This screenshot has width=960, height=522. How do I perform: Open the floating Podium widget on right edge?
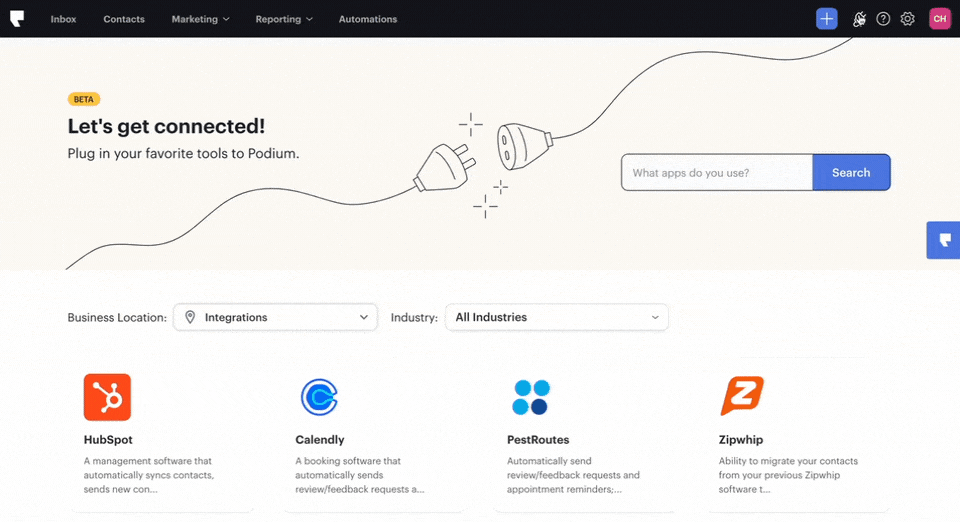tap(944, 241)
